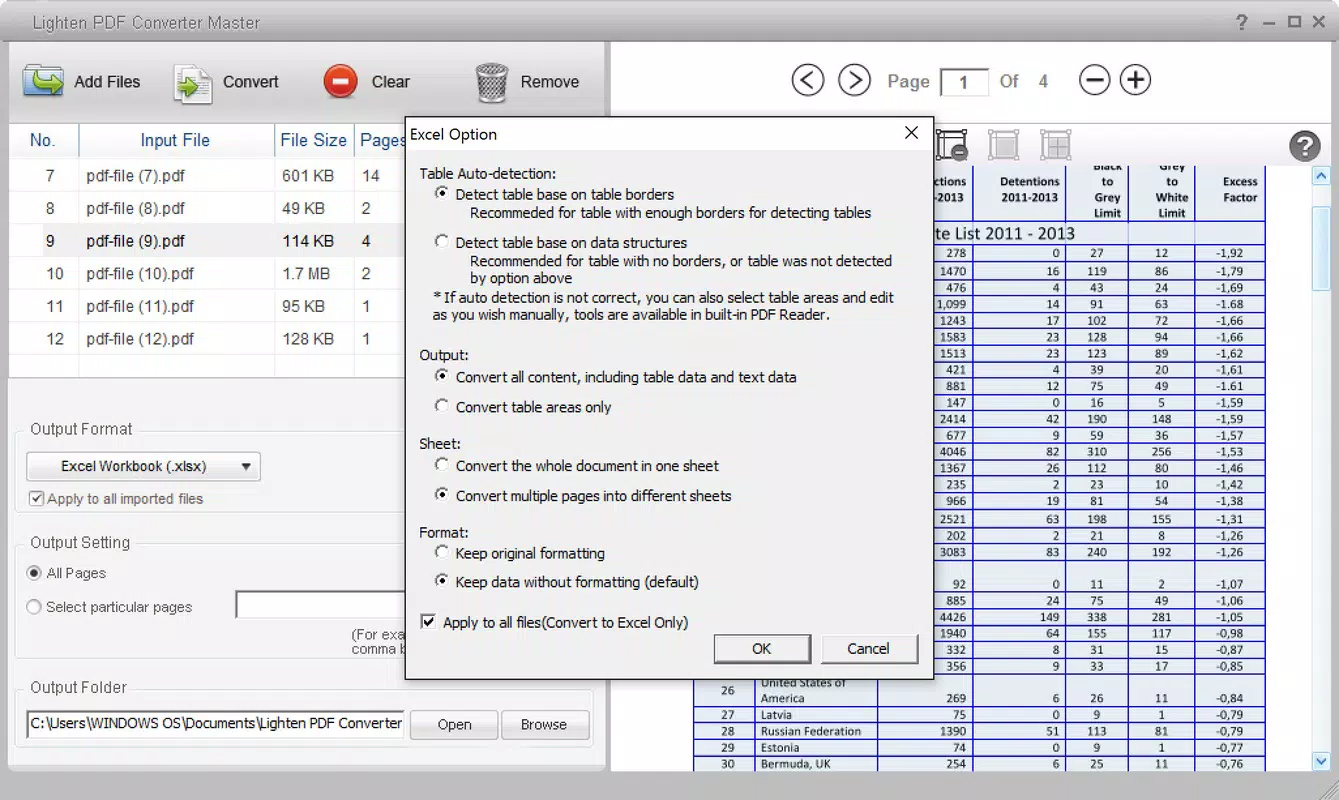Click the output folder path field
The image size is (1339, 800).
point(216,723)
